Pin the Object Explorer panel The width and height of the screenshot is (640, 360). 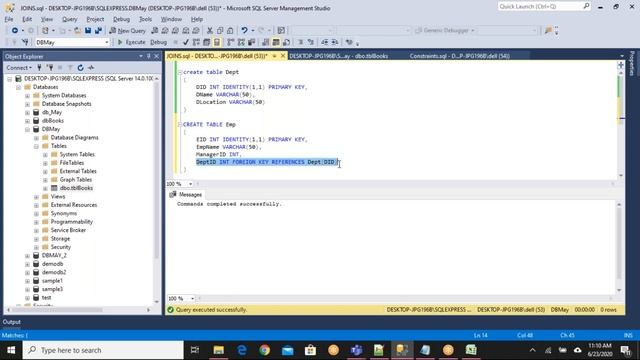(x=149, y=56)
